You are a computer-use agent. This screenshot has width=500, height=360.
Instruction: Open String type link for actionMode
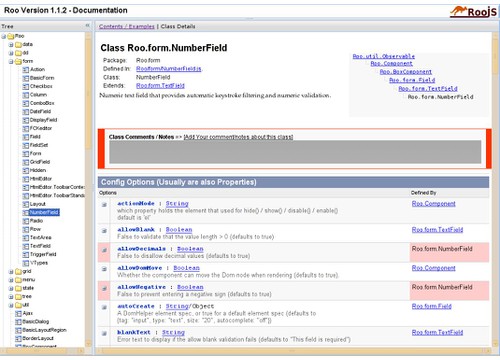click(177, 203)
